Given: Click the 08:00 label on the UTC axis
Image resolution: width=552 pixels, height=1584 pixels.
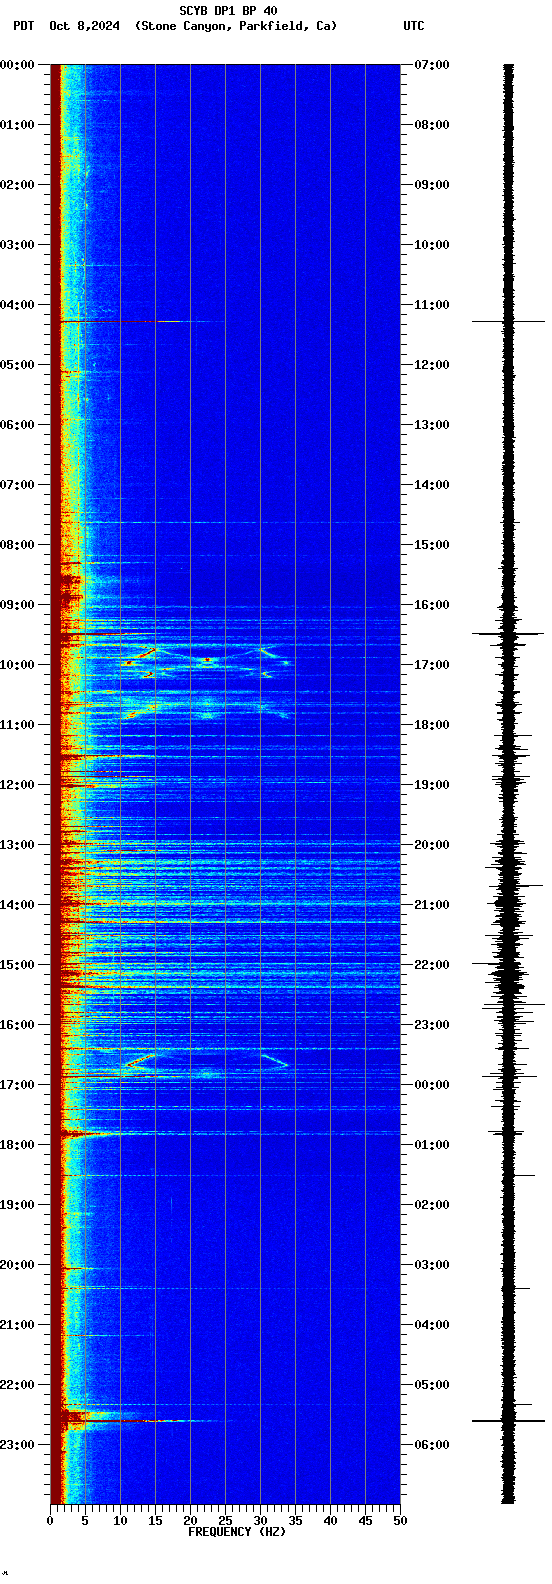Looking at the screenshot, I should [432, 125].
